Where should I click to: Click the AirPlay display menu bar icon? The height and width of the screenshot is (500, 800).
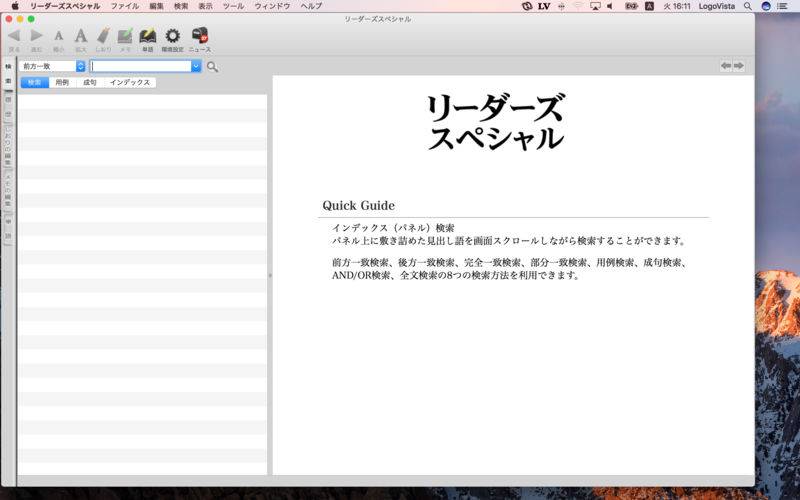(595, 6)
